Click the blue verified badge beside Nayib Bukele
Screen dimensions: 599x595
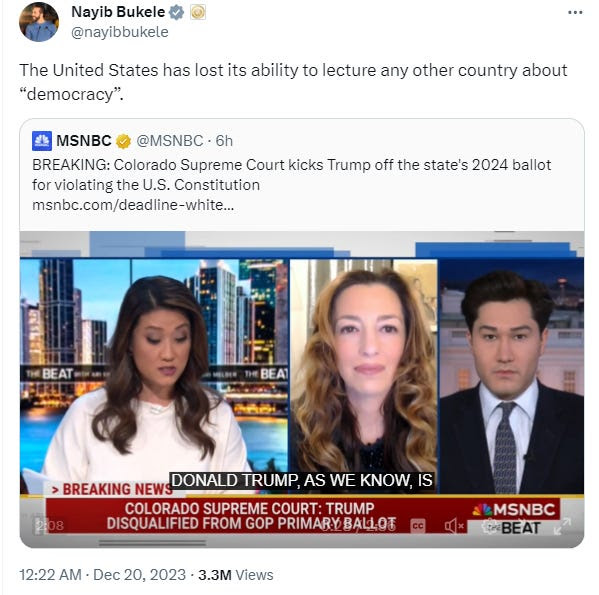(176, 12)
